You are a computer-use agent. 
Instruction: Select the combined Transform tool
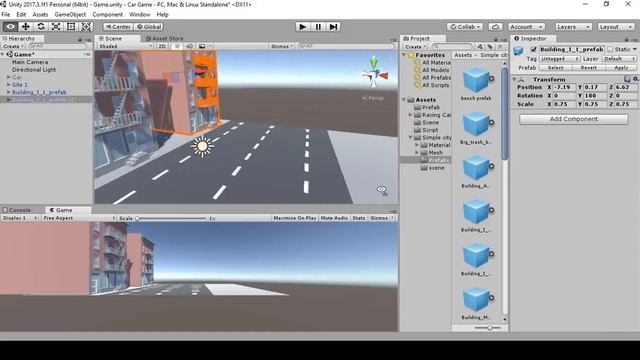(x=86, y=27)
